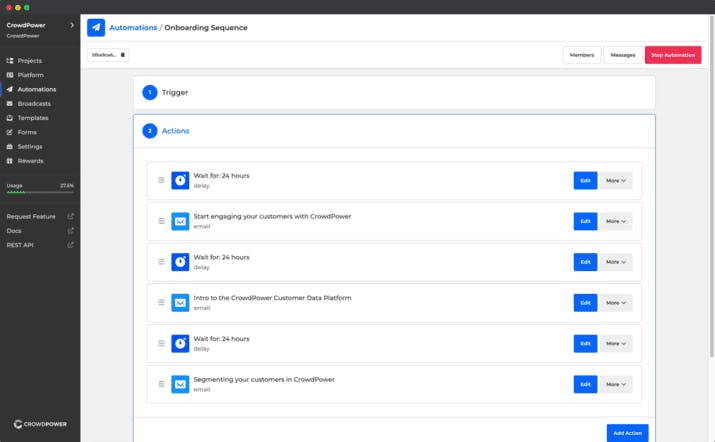Click clock icon of third Wait for 24 hours
The width and height of the screenshot is (715, 442).
pos(180,343)
